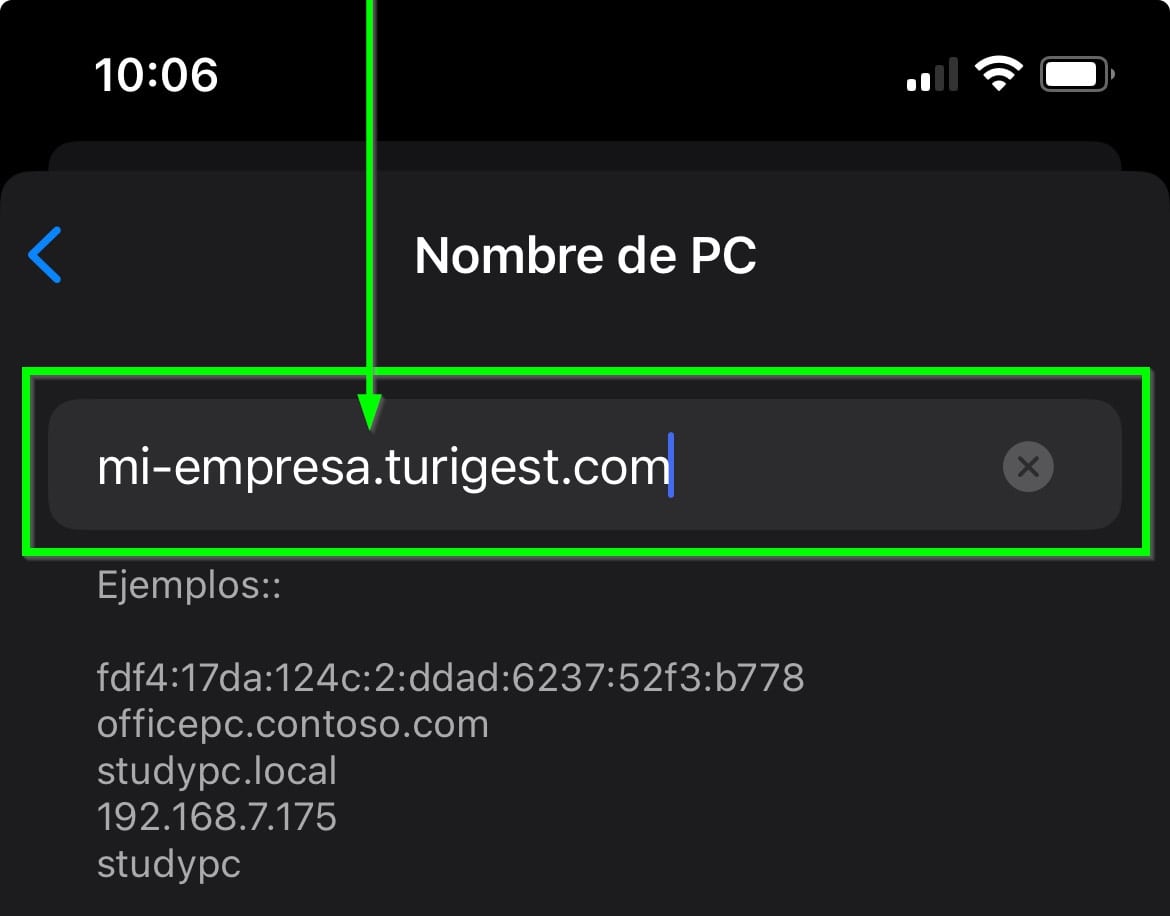This screenshot has height=916, width=1170.
Task: Tap the Nombre de PC title
Action: click(x=586, y=255)
